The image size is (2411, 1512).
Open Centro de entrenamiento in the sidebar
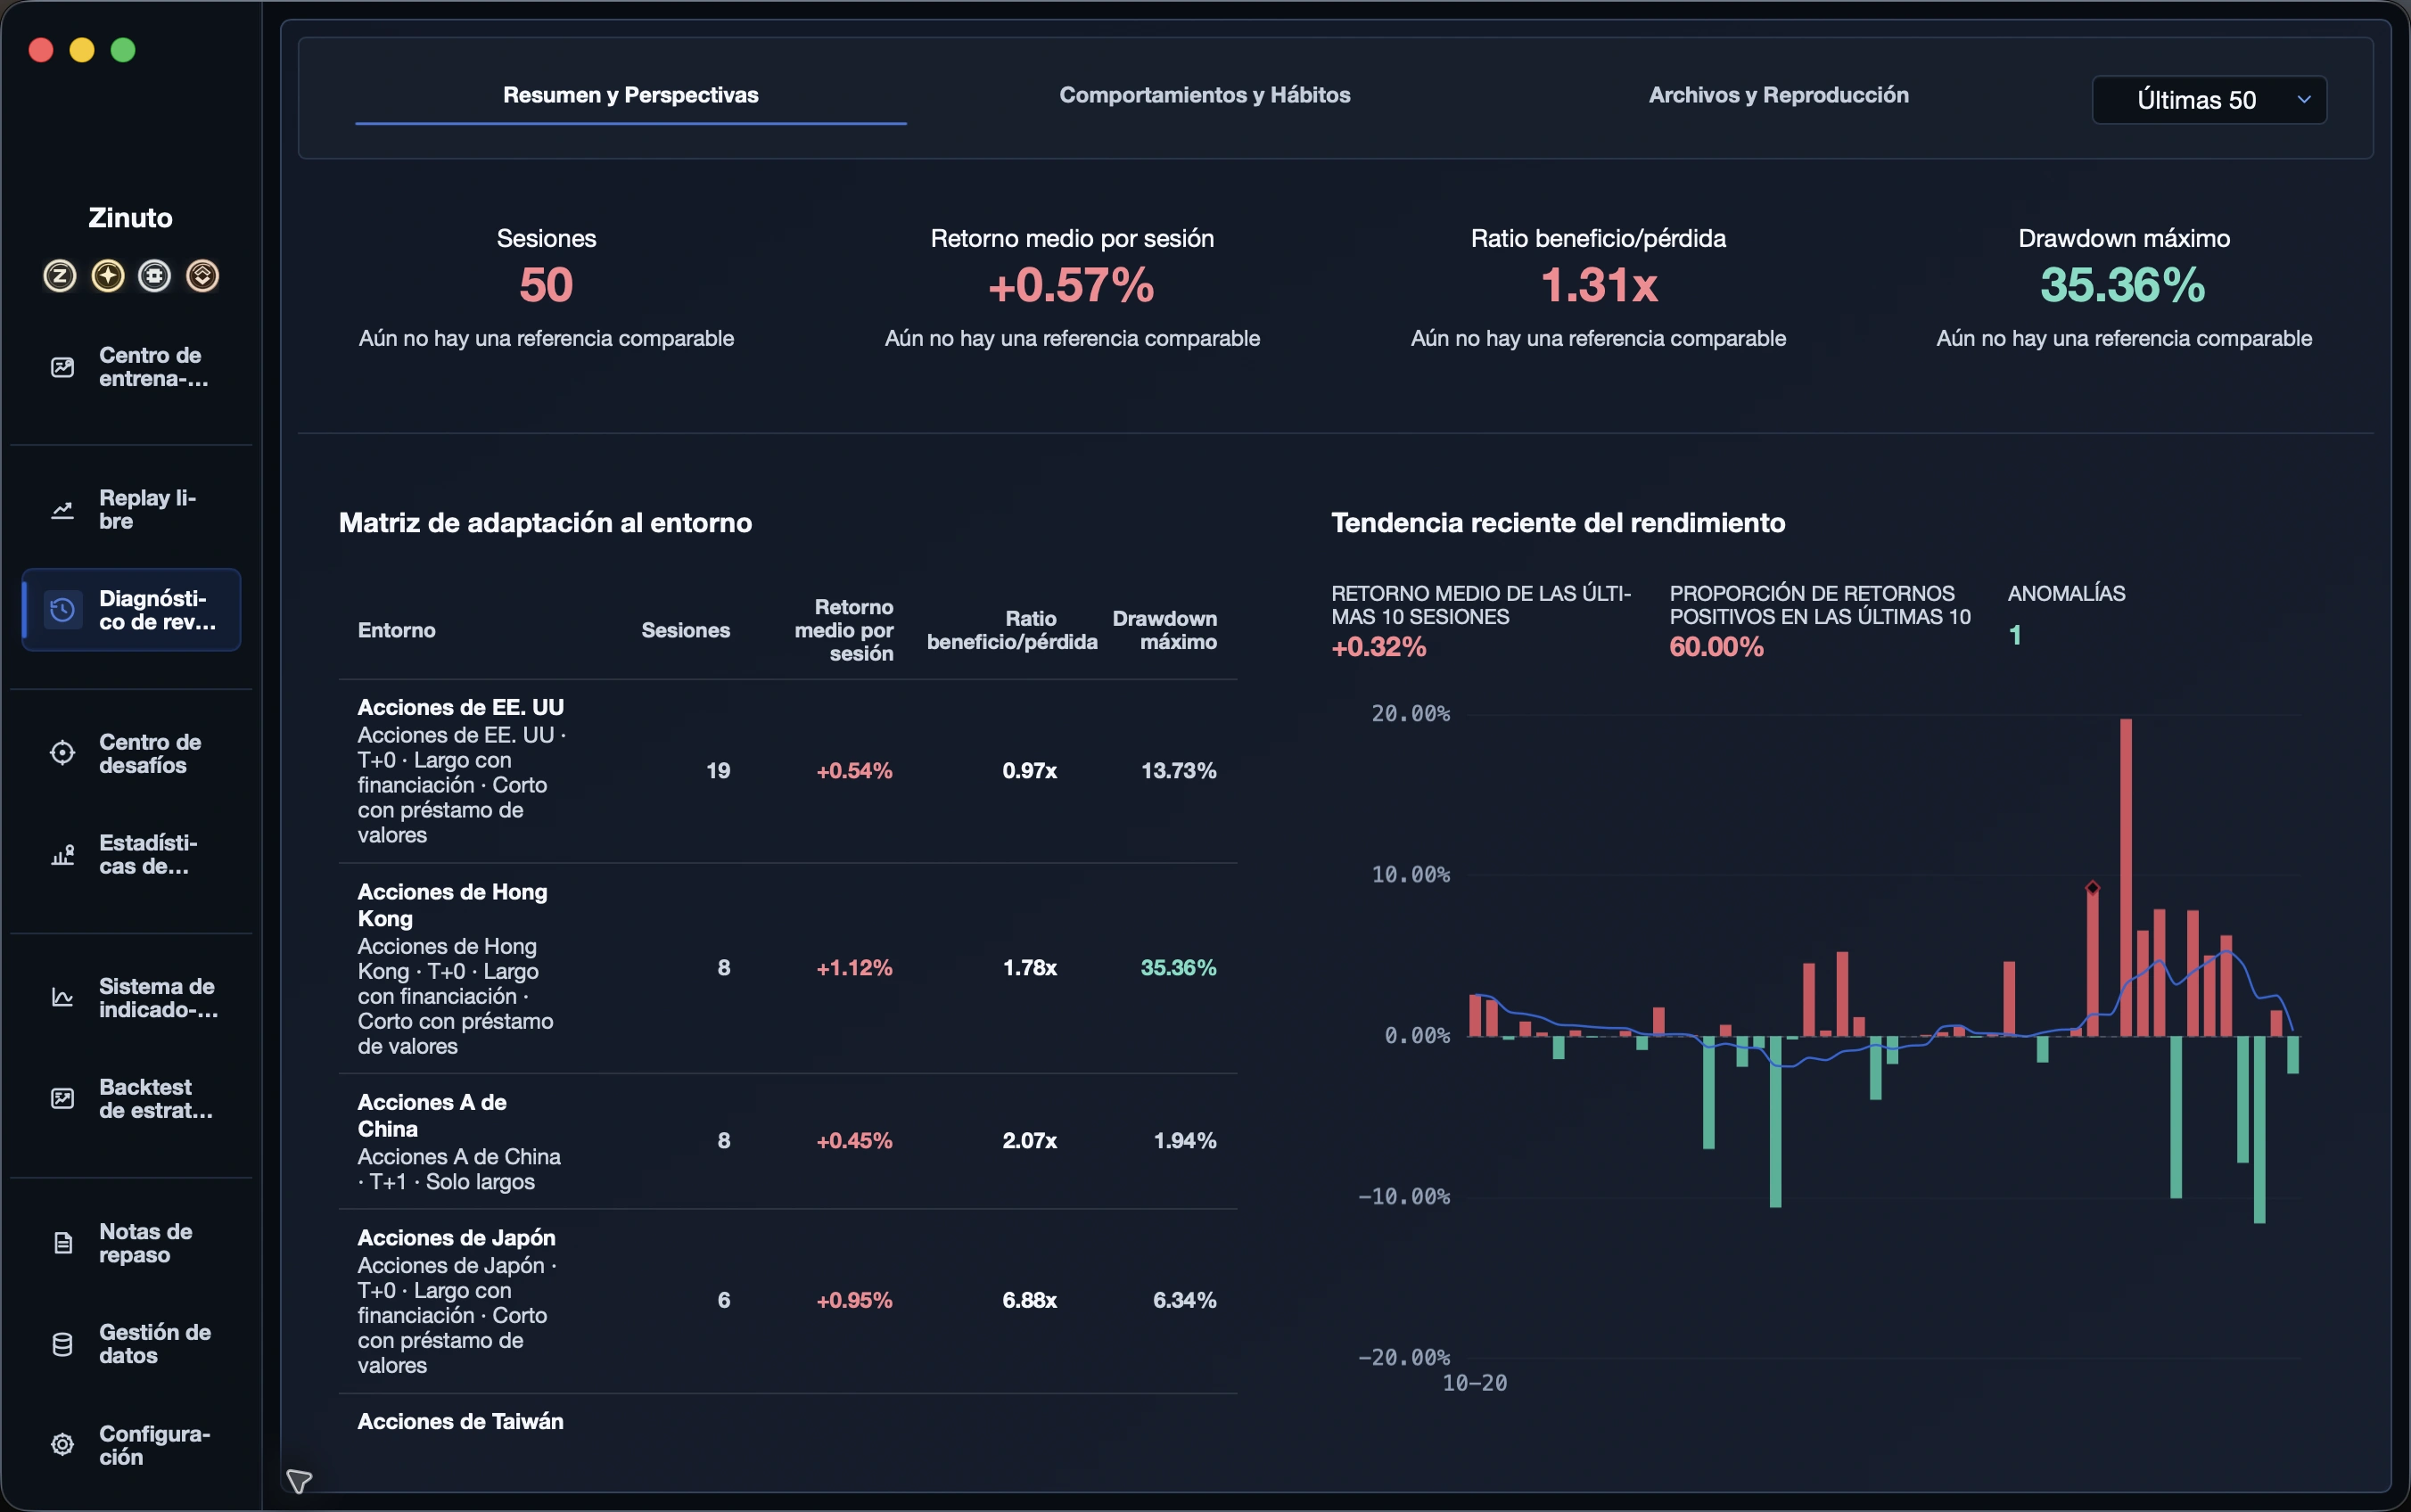click(x=131, y=367)
